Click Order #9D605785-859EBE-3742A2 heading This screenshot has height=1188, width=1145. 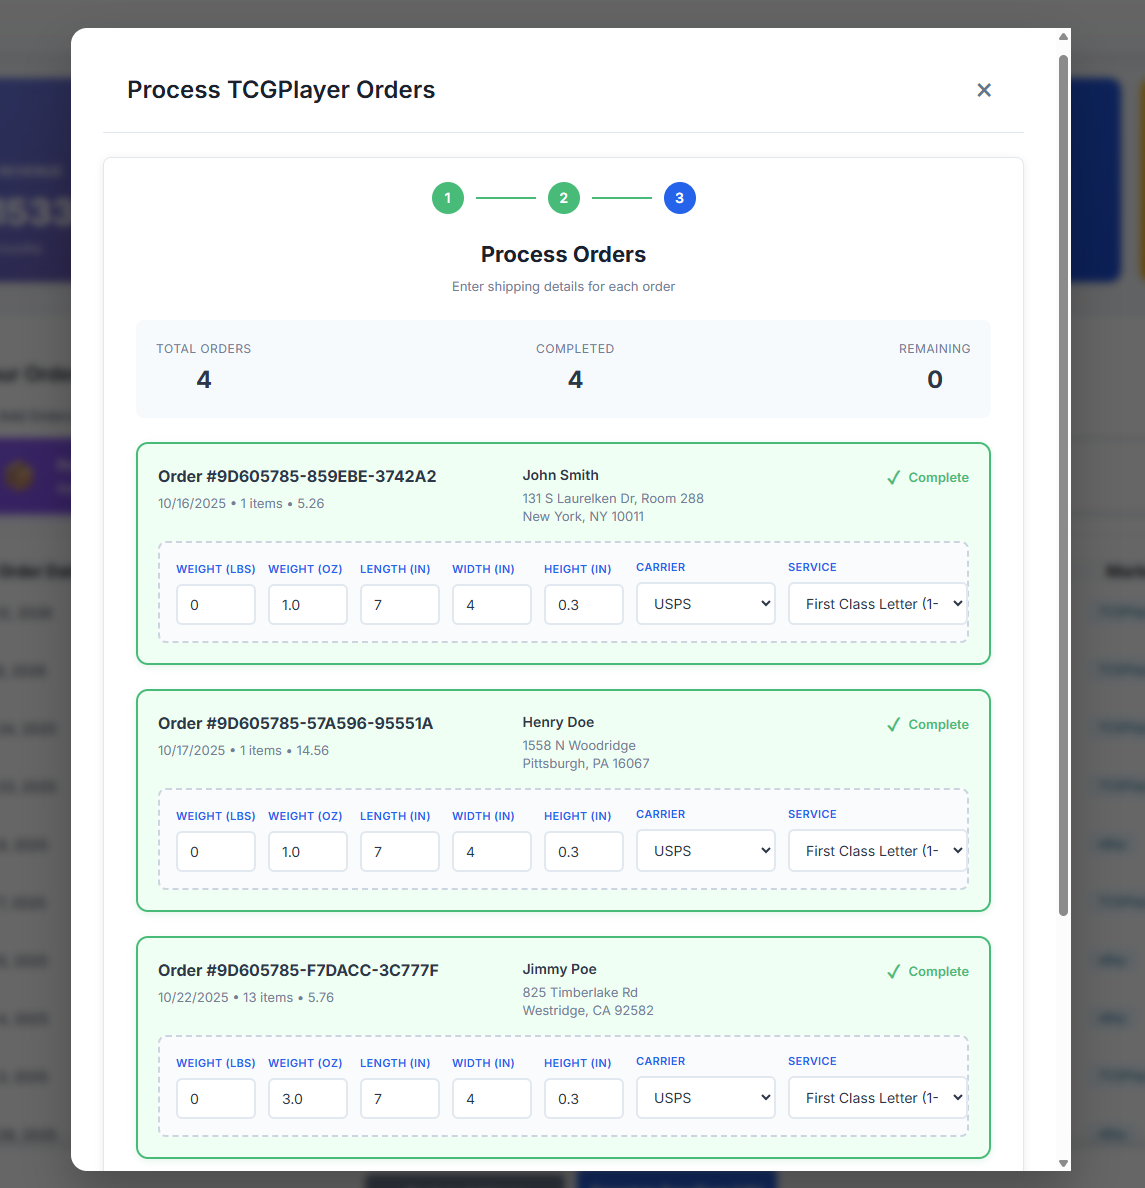pos(296,476)
